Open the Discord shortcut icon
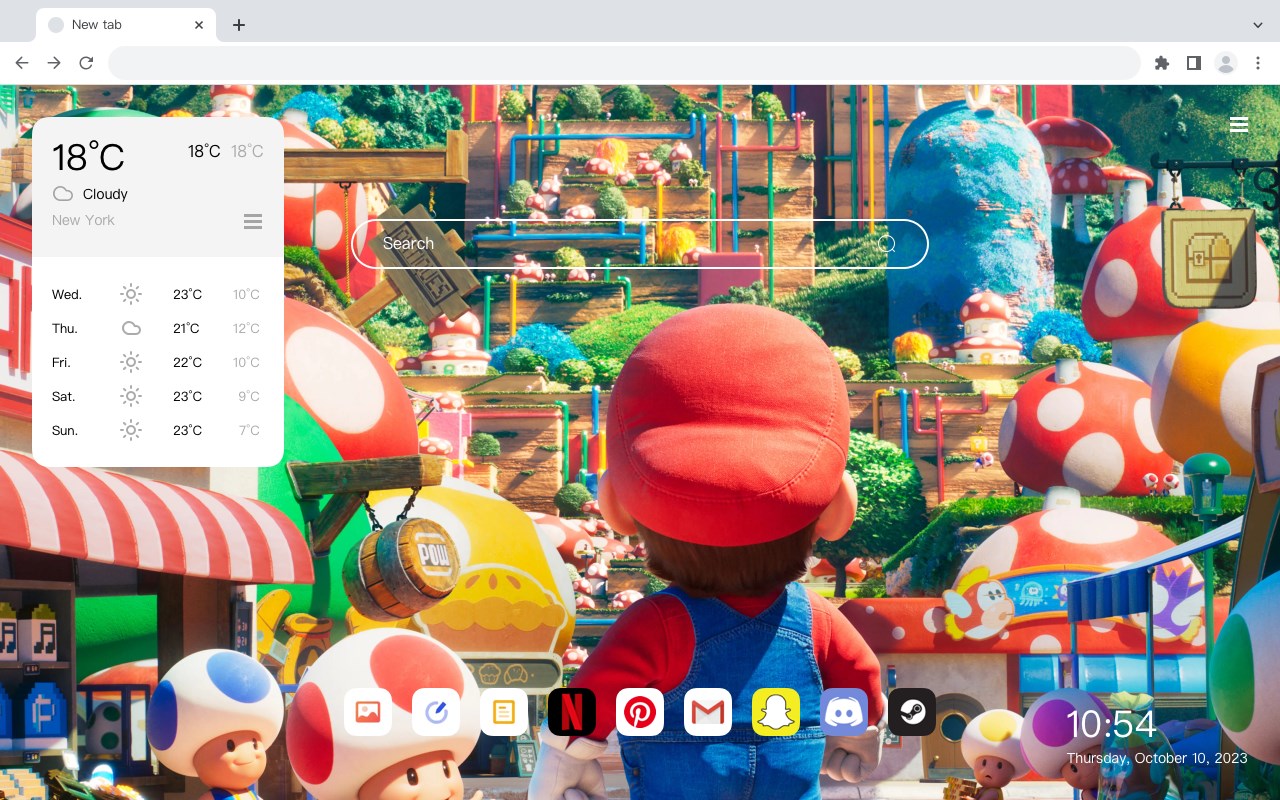 [844, 712]
